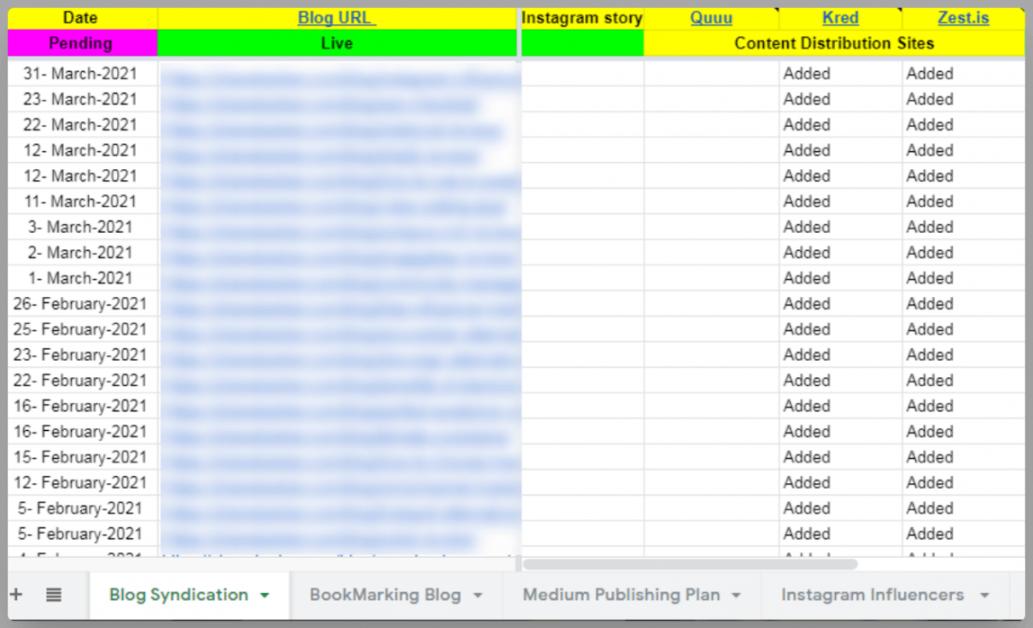Viewport: 1033px width, 628px height.
Task: Expand Instagram Influencers tab dropdown arrow
Action: click(x=984, y=595)
